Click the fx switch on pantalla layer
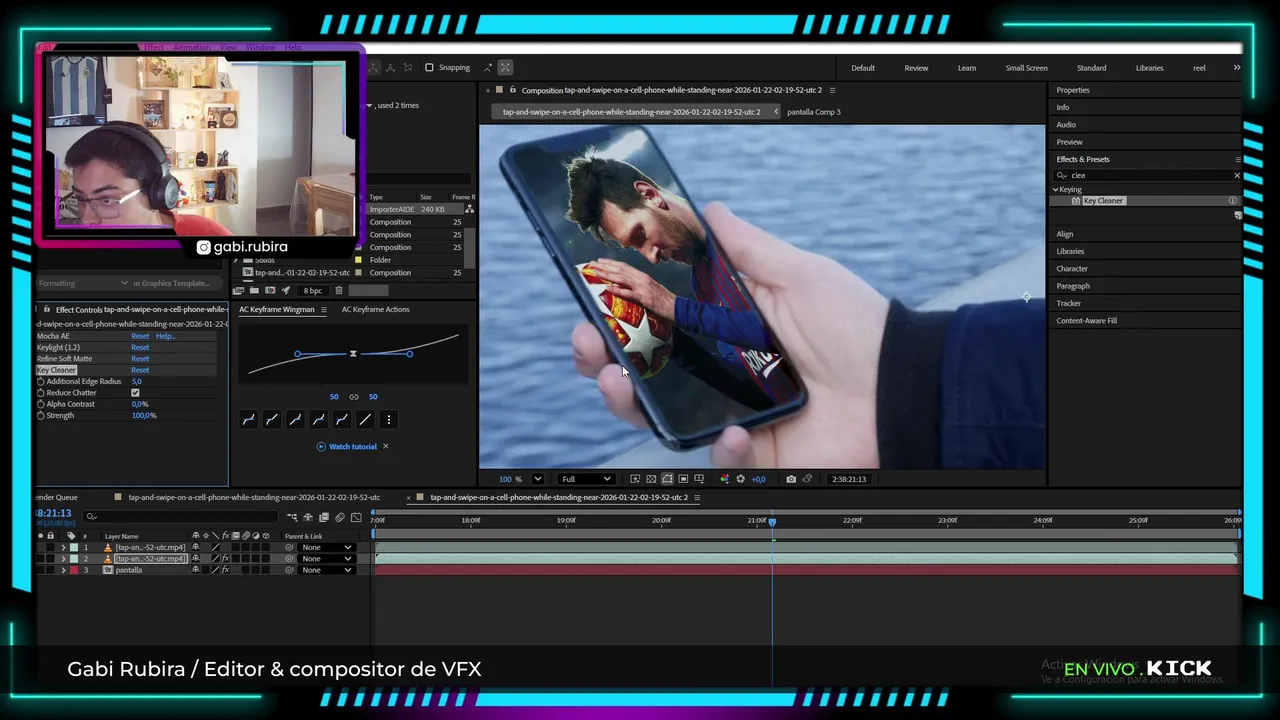This screenshot has height=720, width=1280. click(x=225, y=570)
